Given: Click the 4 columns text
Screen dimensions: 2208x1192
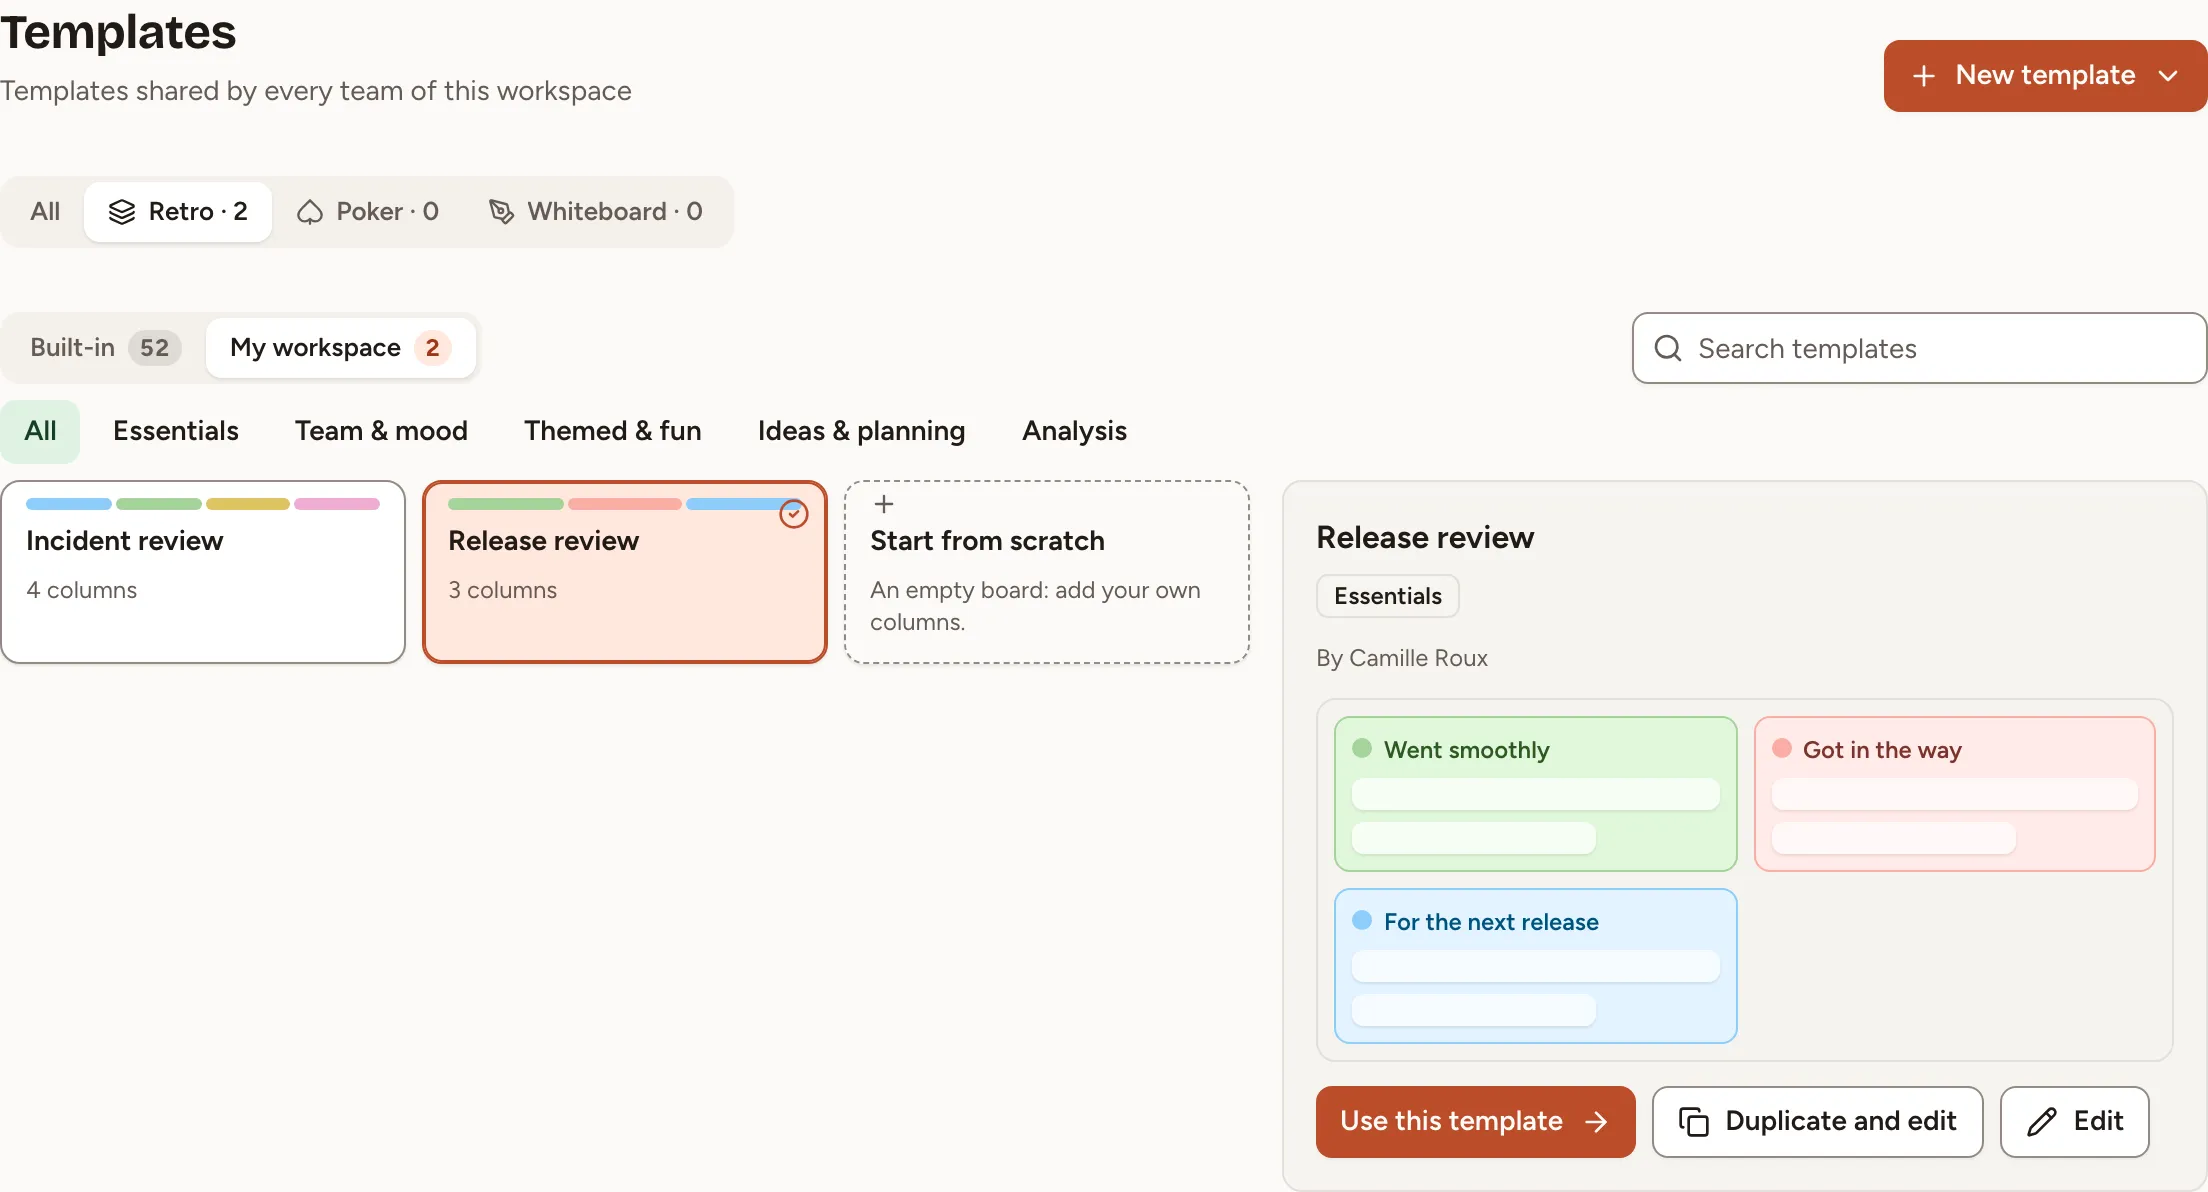Looking at the screenshot, I should tap(82, 590).
